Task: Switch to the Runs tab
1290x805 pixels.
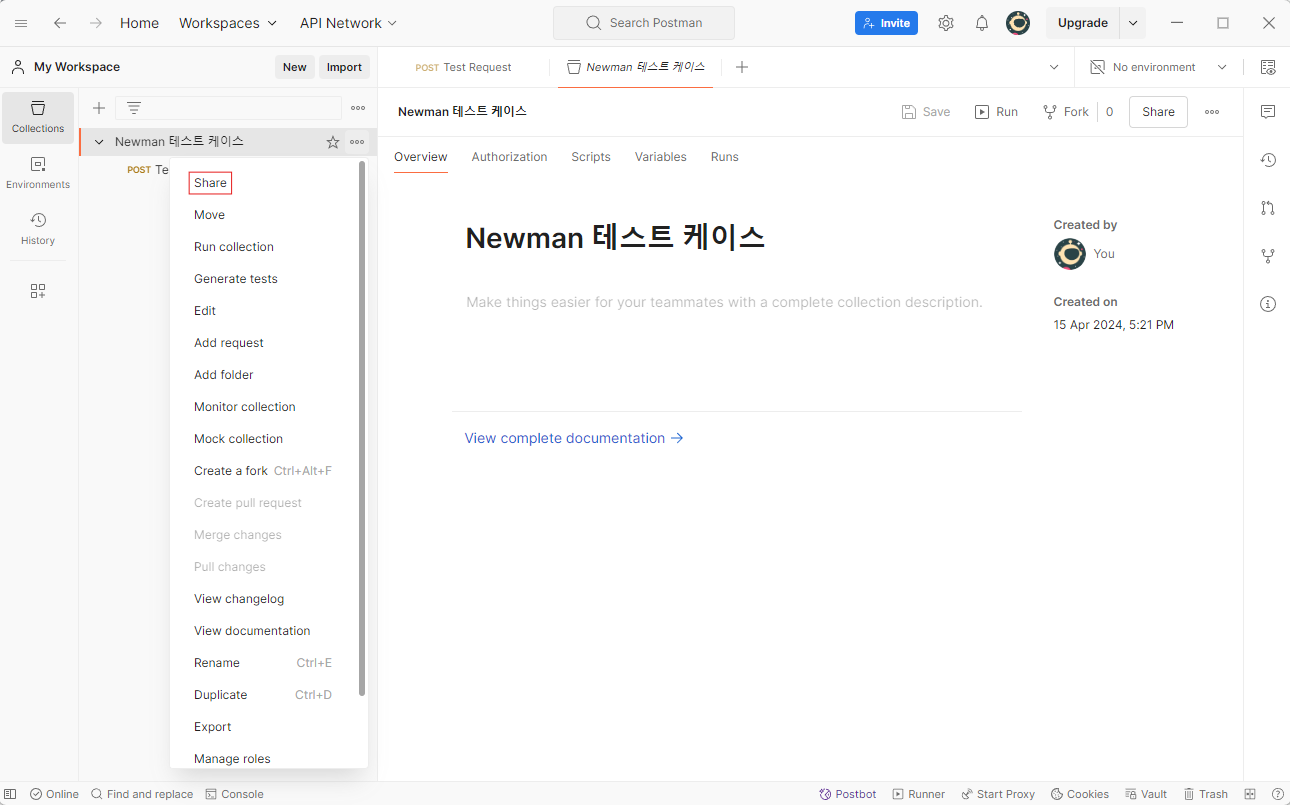Action: point(725,157)
